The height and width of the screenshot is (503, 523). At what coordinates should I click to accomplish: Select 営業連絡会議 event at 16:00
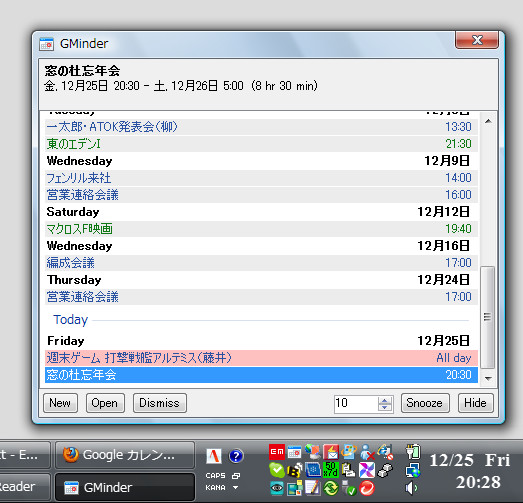click(x=261, y=195)
